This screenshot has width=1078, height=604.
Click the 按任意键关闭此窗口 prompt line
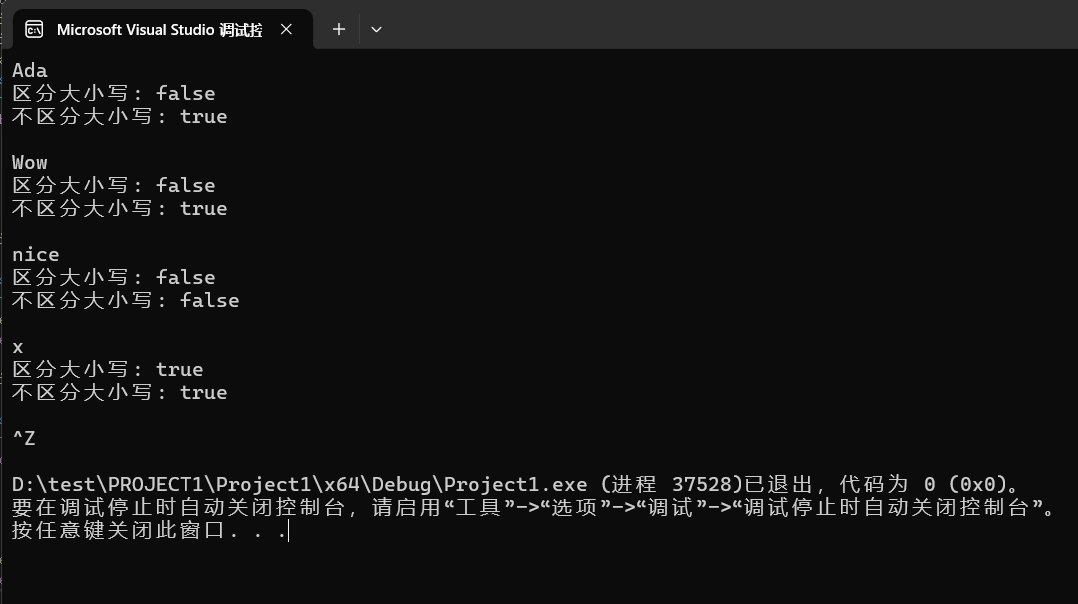tap(149, 530)
